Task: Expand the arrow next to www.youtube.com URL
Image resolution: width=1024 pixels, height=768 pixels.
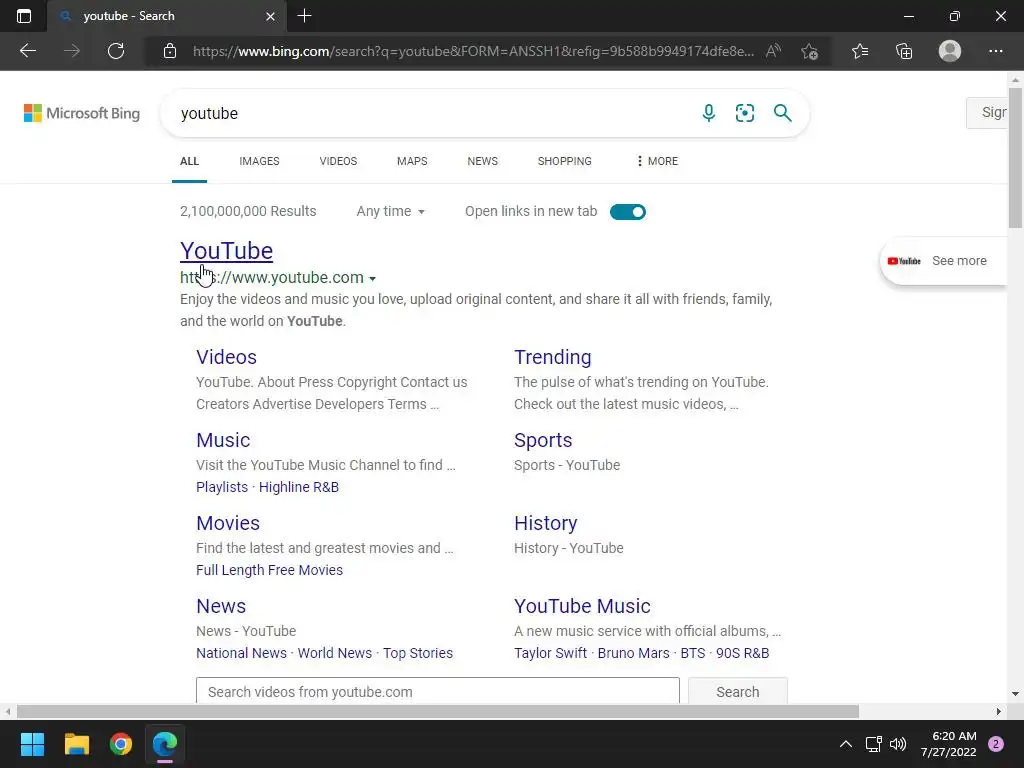Action: 372,279
